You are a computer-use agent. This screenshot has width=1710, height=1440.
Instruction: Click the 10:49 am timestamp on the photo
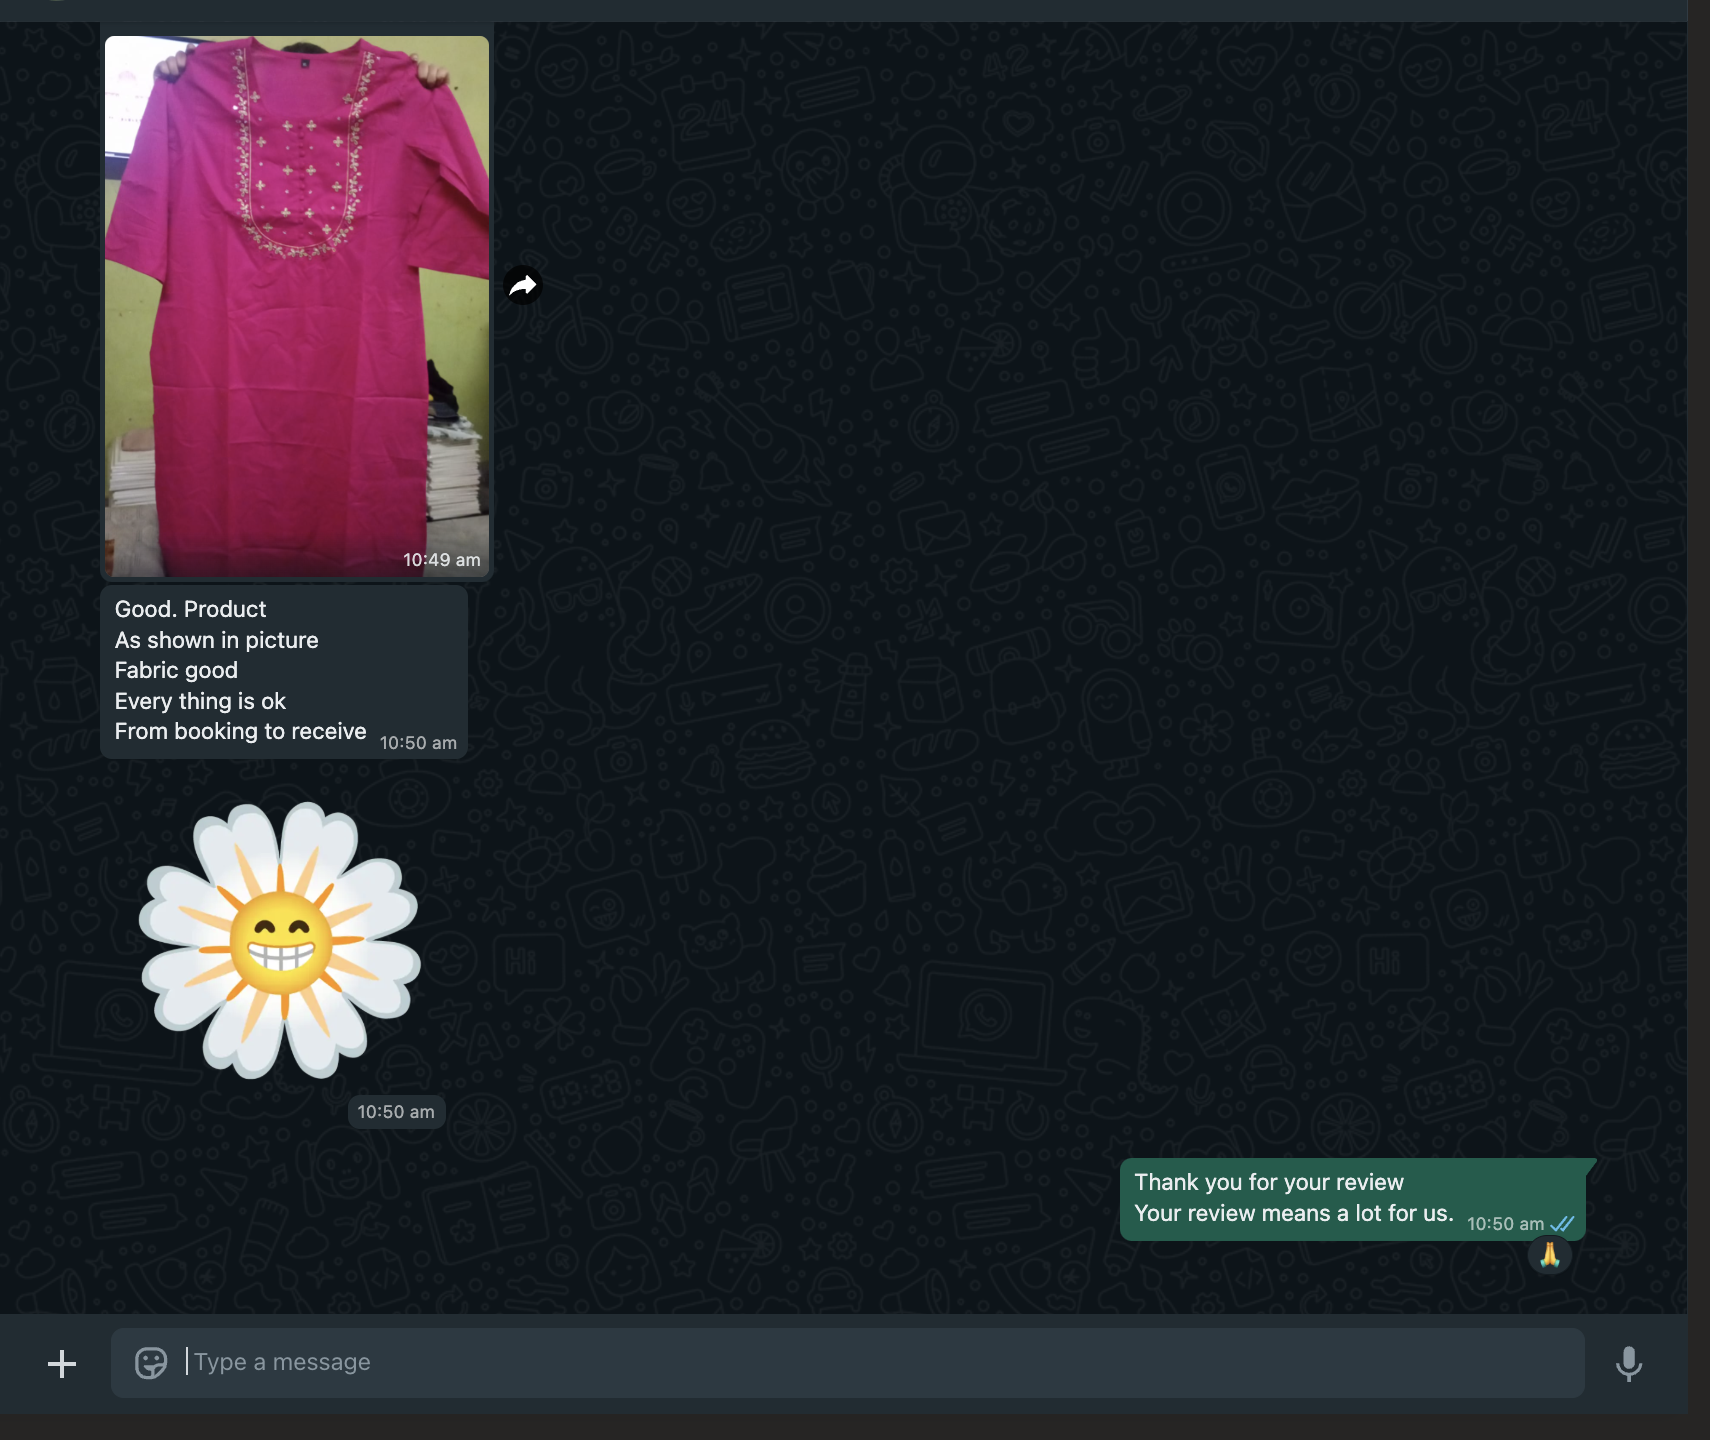[x=441, y=560]
